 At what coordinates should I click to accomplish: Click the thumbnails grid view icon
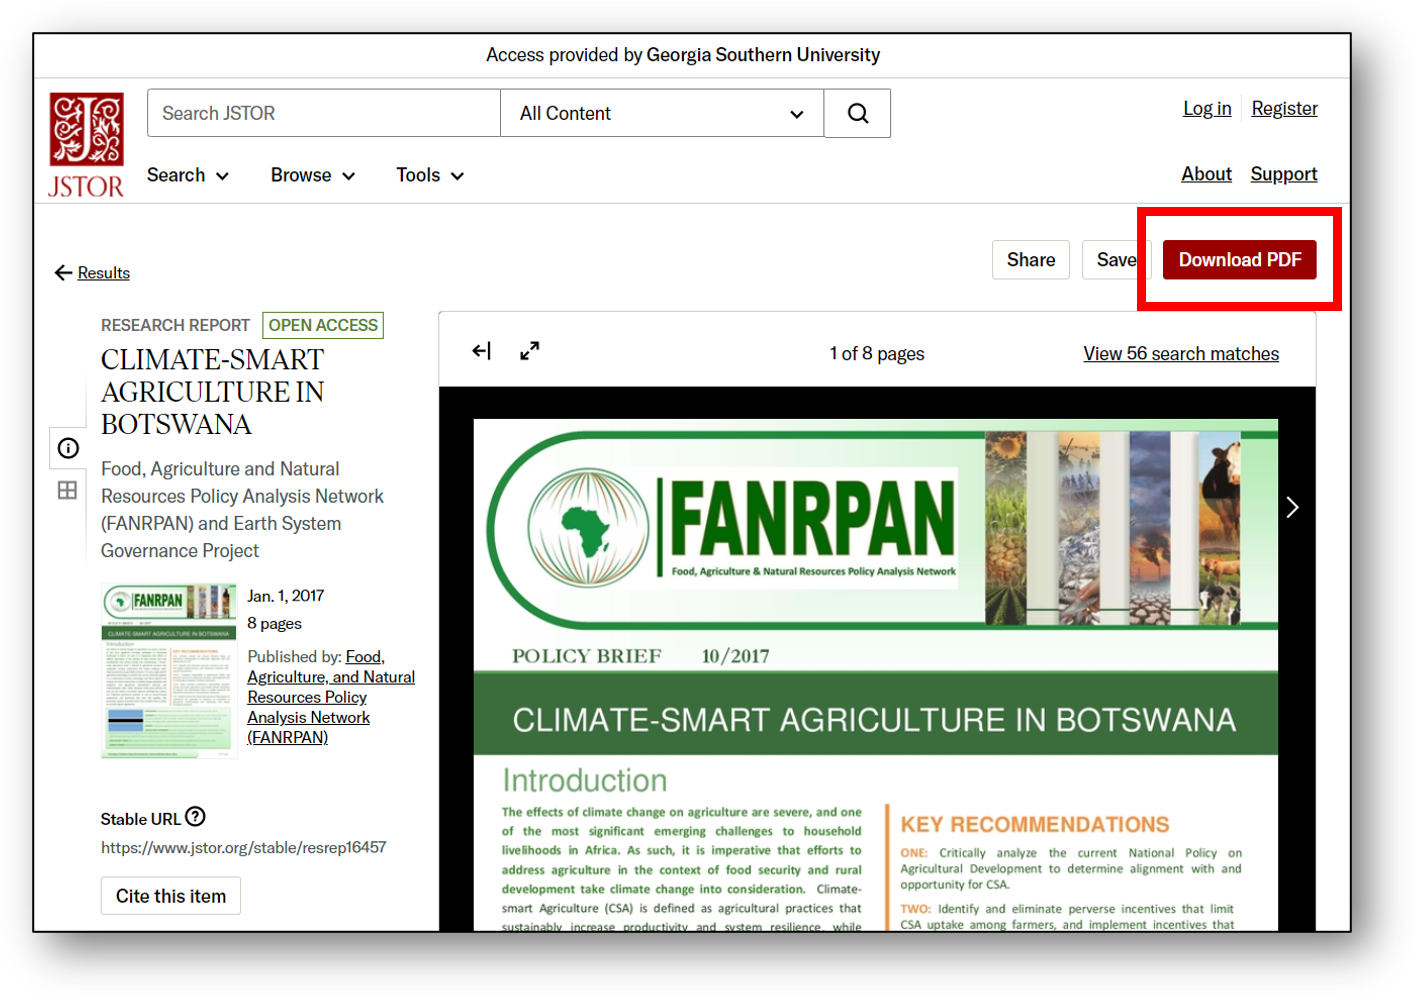67,490
